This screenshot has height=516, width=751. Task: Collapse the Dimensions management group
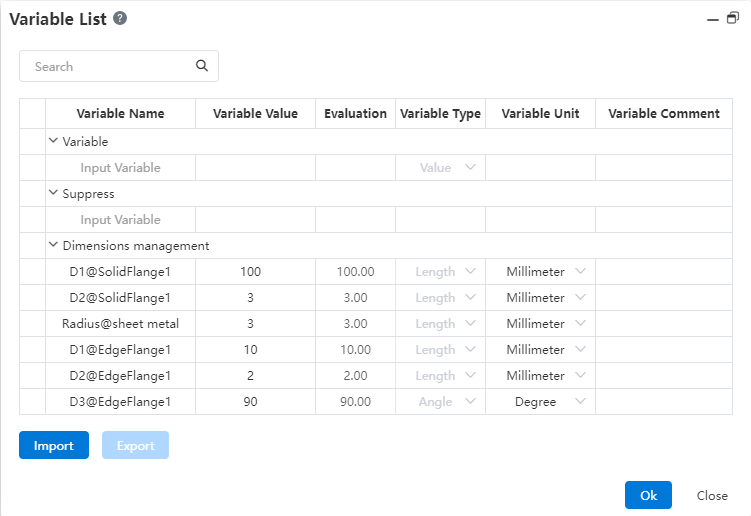click(x=53, y=245)
